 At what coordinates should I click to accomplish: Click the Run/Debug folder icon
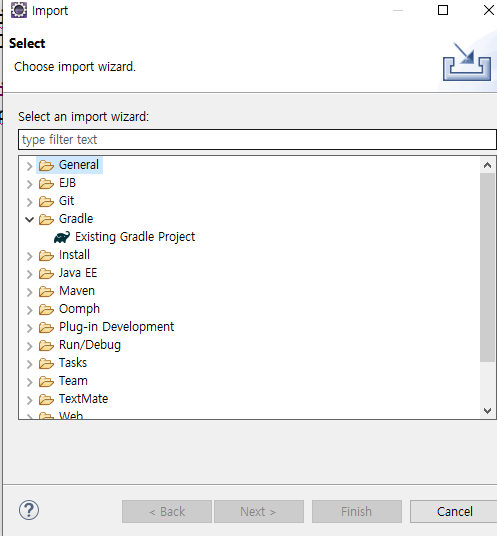point(46,345)
